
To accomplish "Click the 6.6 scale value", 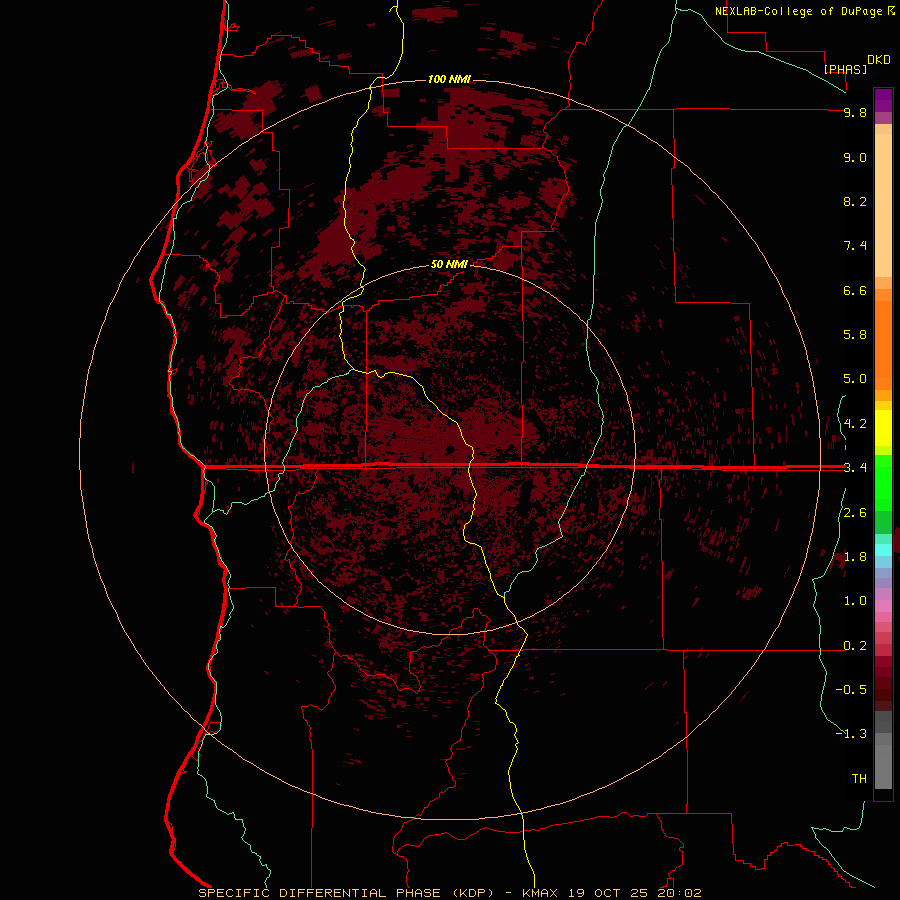I will coord(855,290).
